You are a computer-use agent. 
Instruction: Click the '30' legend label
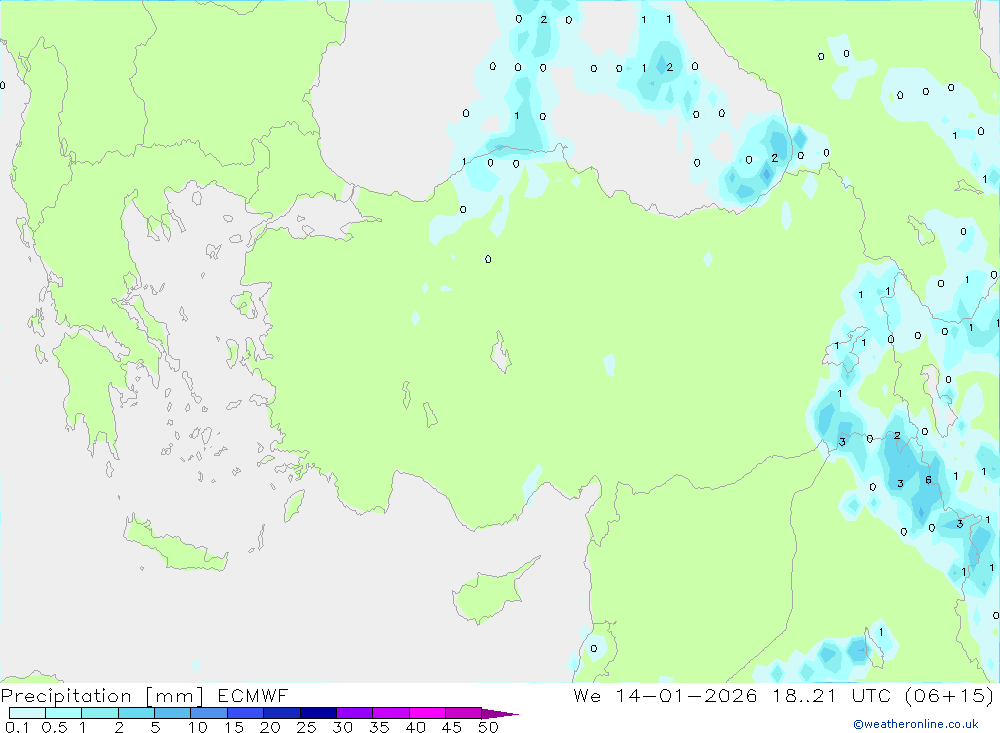point(342,727)
